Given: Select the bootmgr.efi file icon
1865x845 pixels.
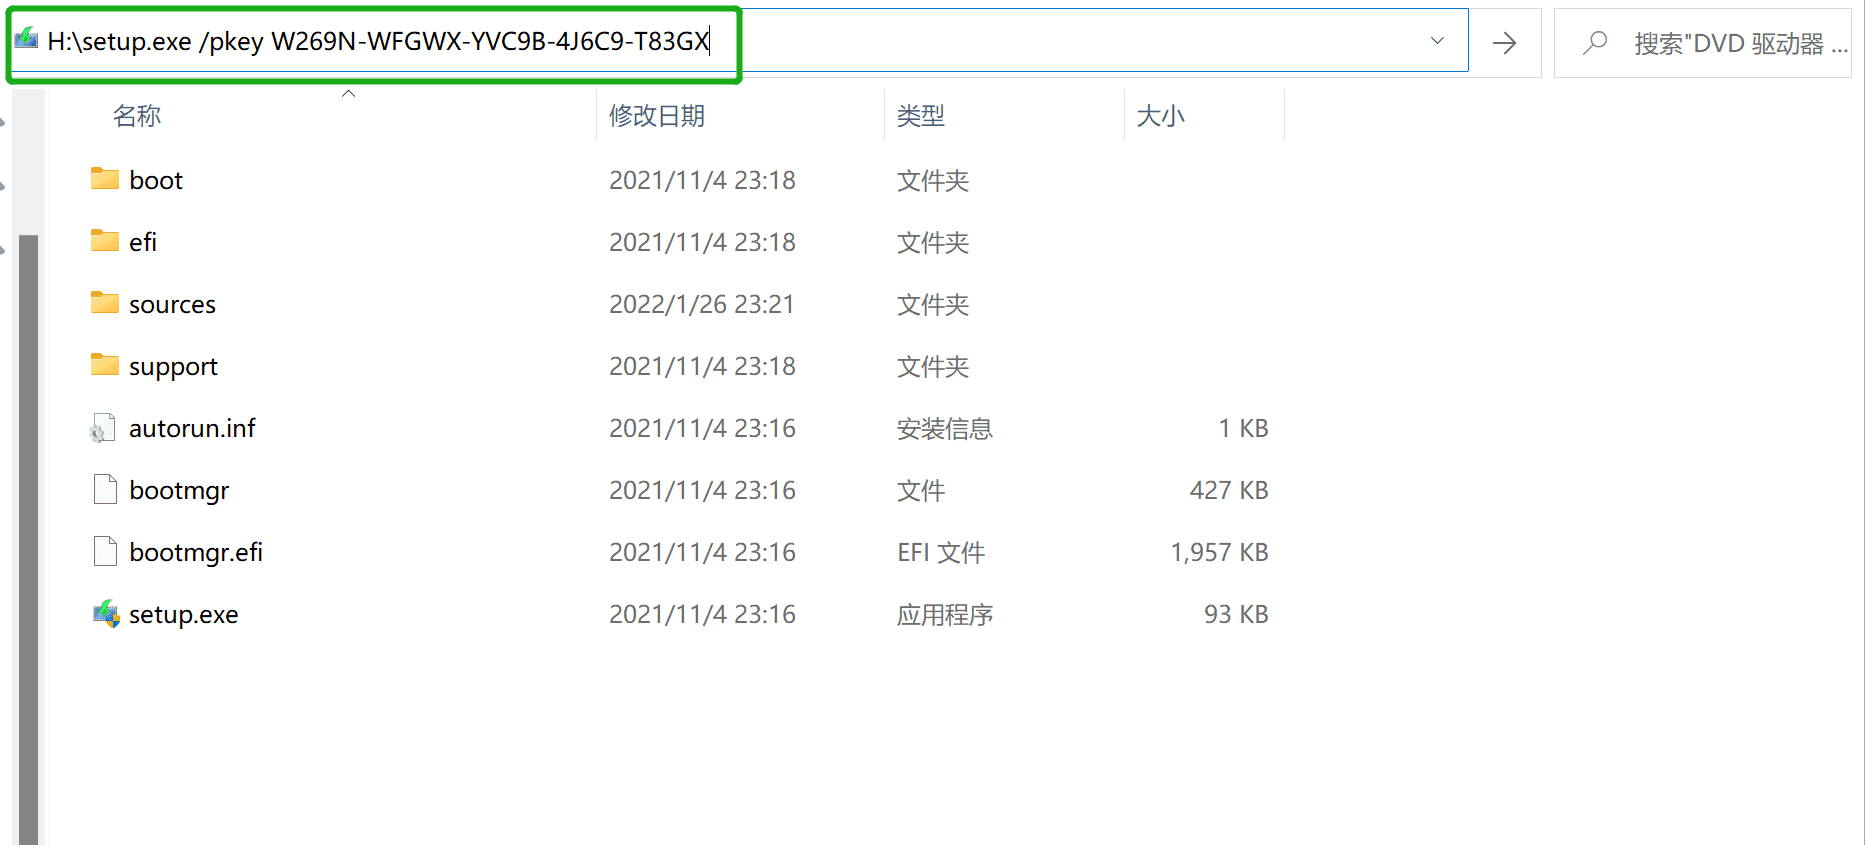Looking at the screenshot, I should coord(105,552).
